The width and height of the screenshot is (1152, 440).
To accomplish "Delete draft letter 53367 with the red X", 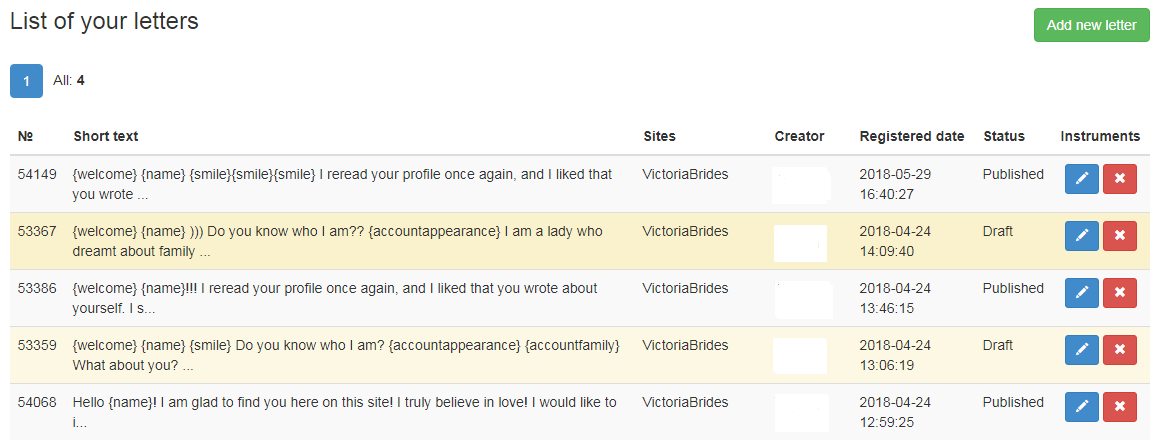I will (x=1120, y=236).
